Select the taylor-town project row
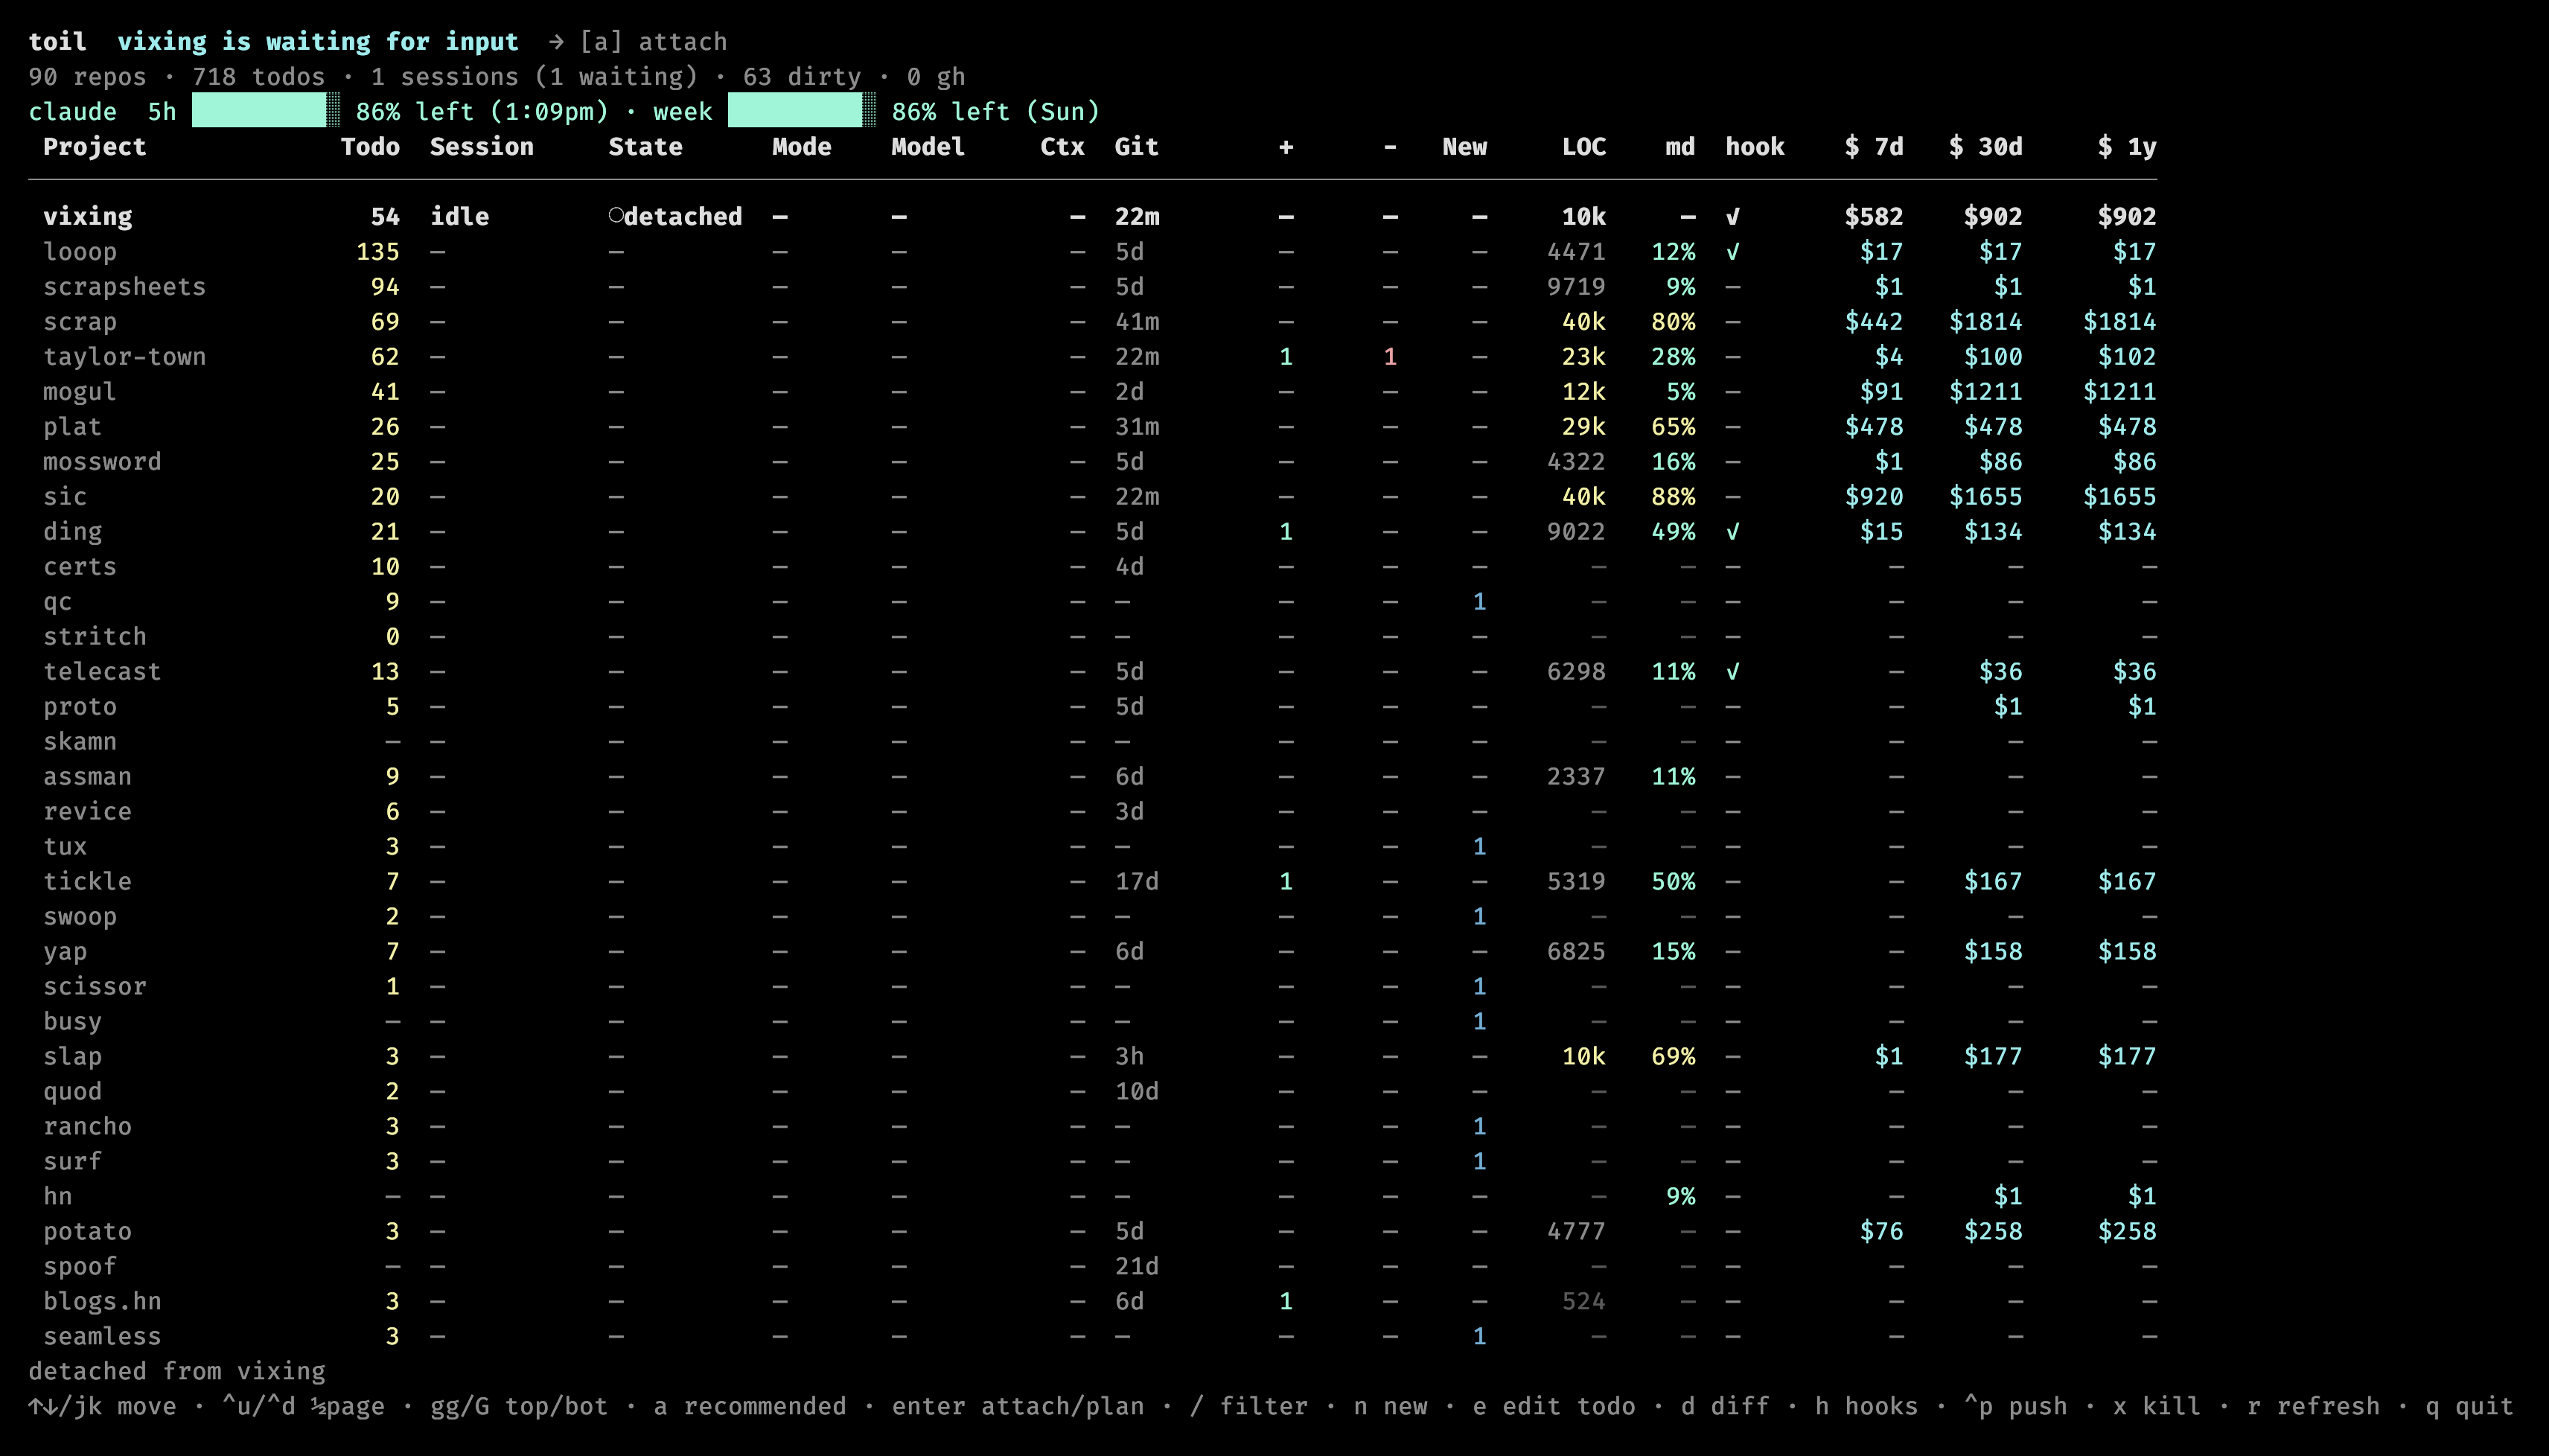 (1093, 357)
